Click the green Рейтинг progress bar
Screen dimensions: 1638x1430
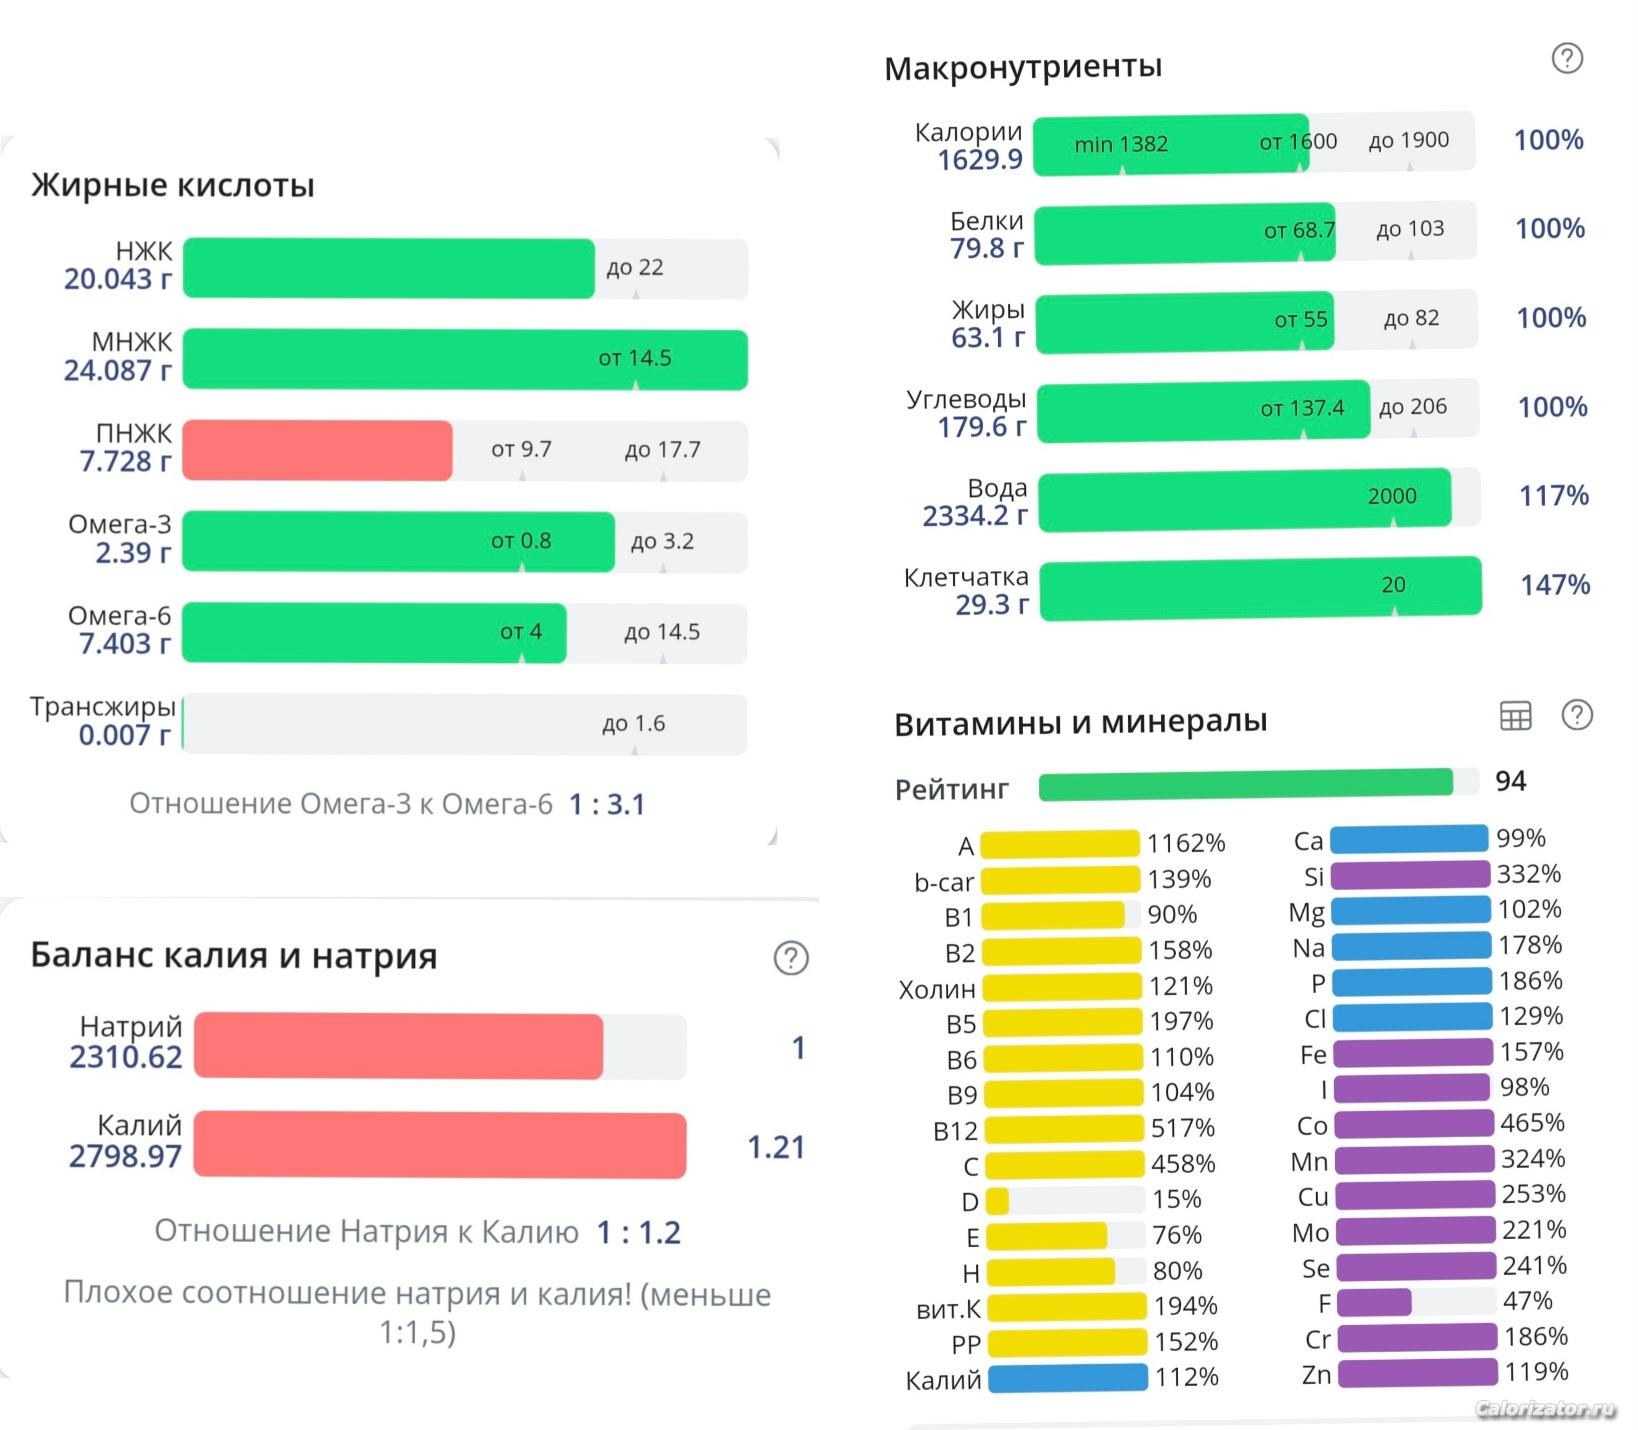[x=1245, y=784]
